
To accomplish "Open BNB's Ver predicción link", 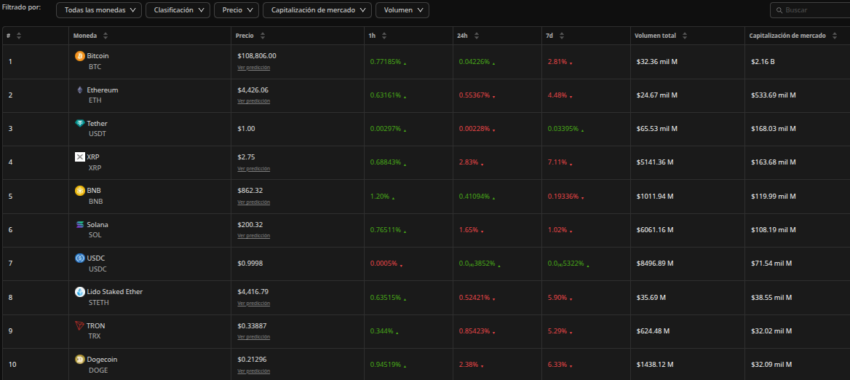I will (x=254, y=202).
